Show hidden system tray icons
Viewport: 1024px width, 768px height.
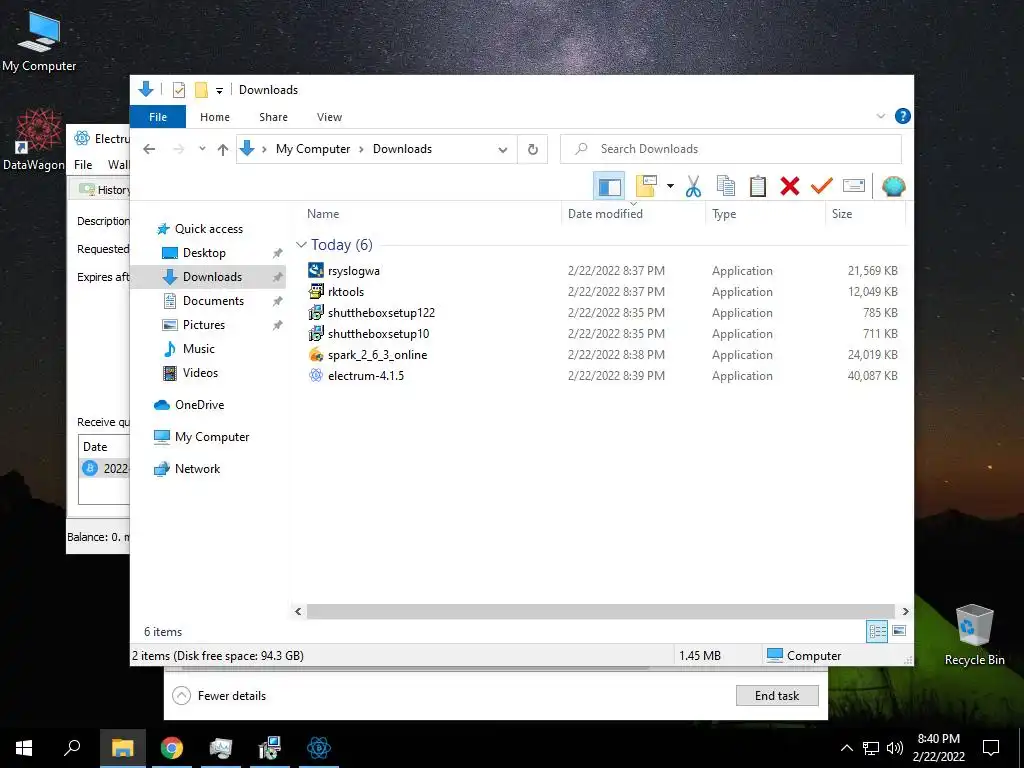846,748
